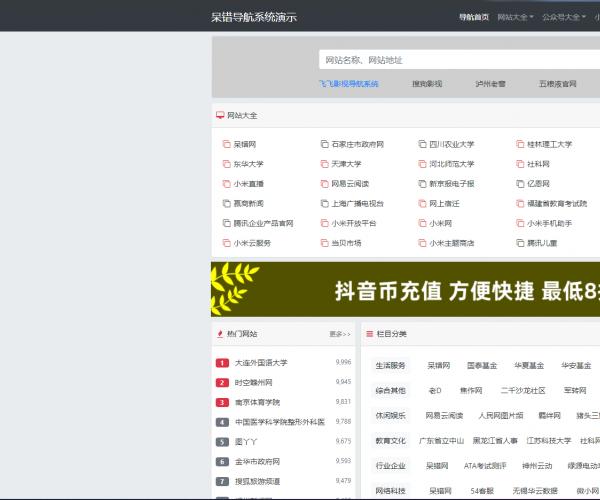The image size is (600, 500).
Task: Click the icon beside 东华大学
Action: point(227,164)
